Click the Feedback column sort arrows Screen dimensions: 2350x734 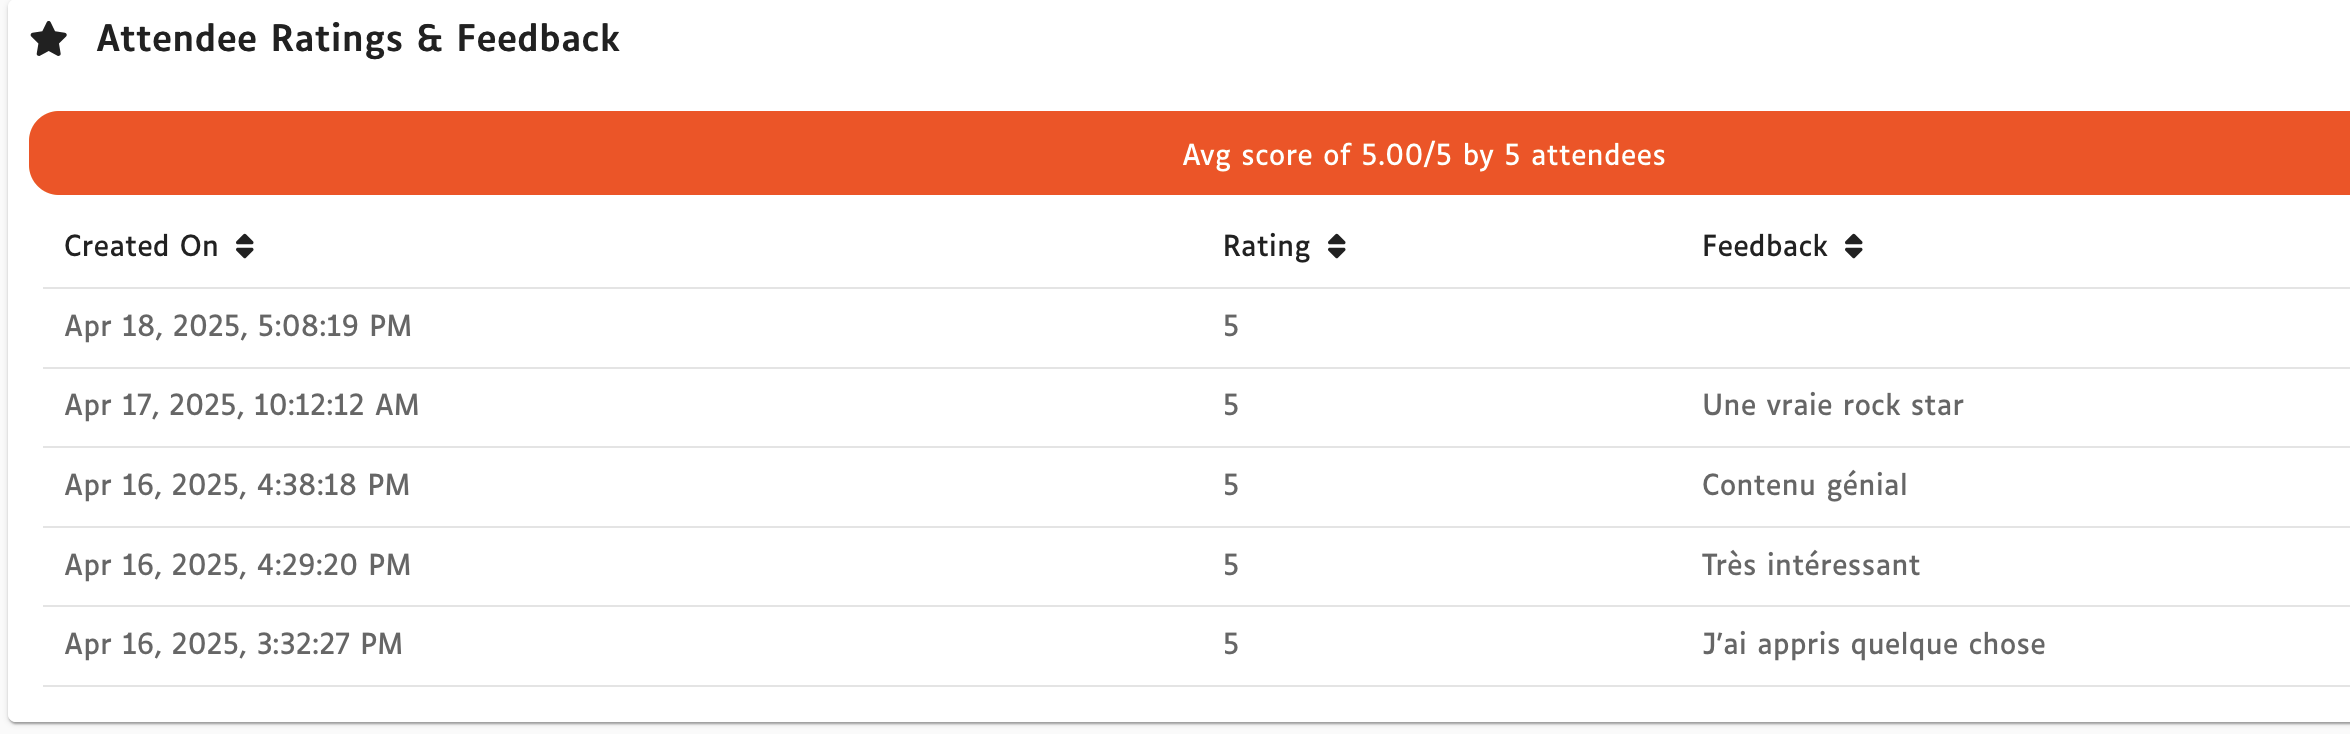1854,246
